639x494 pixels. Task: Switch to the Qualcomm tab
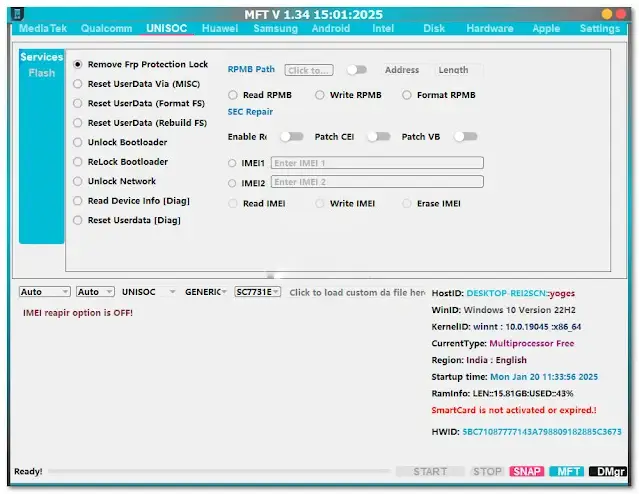[106, 28]
